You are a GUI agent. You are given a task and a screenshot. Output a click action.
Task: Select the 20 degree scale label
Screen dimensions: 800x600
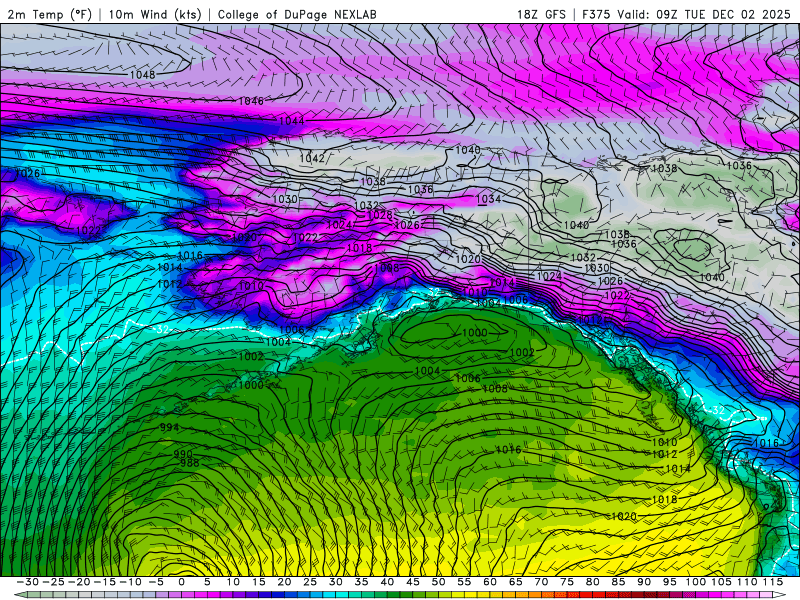click(x=284, y=582)
